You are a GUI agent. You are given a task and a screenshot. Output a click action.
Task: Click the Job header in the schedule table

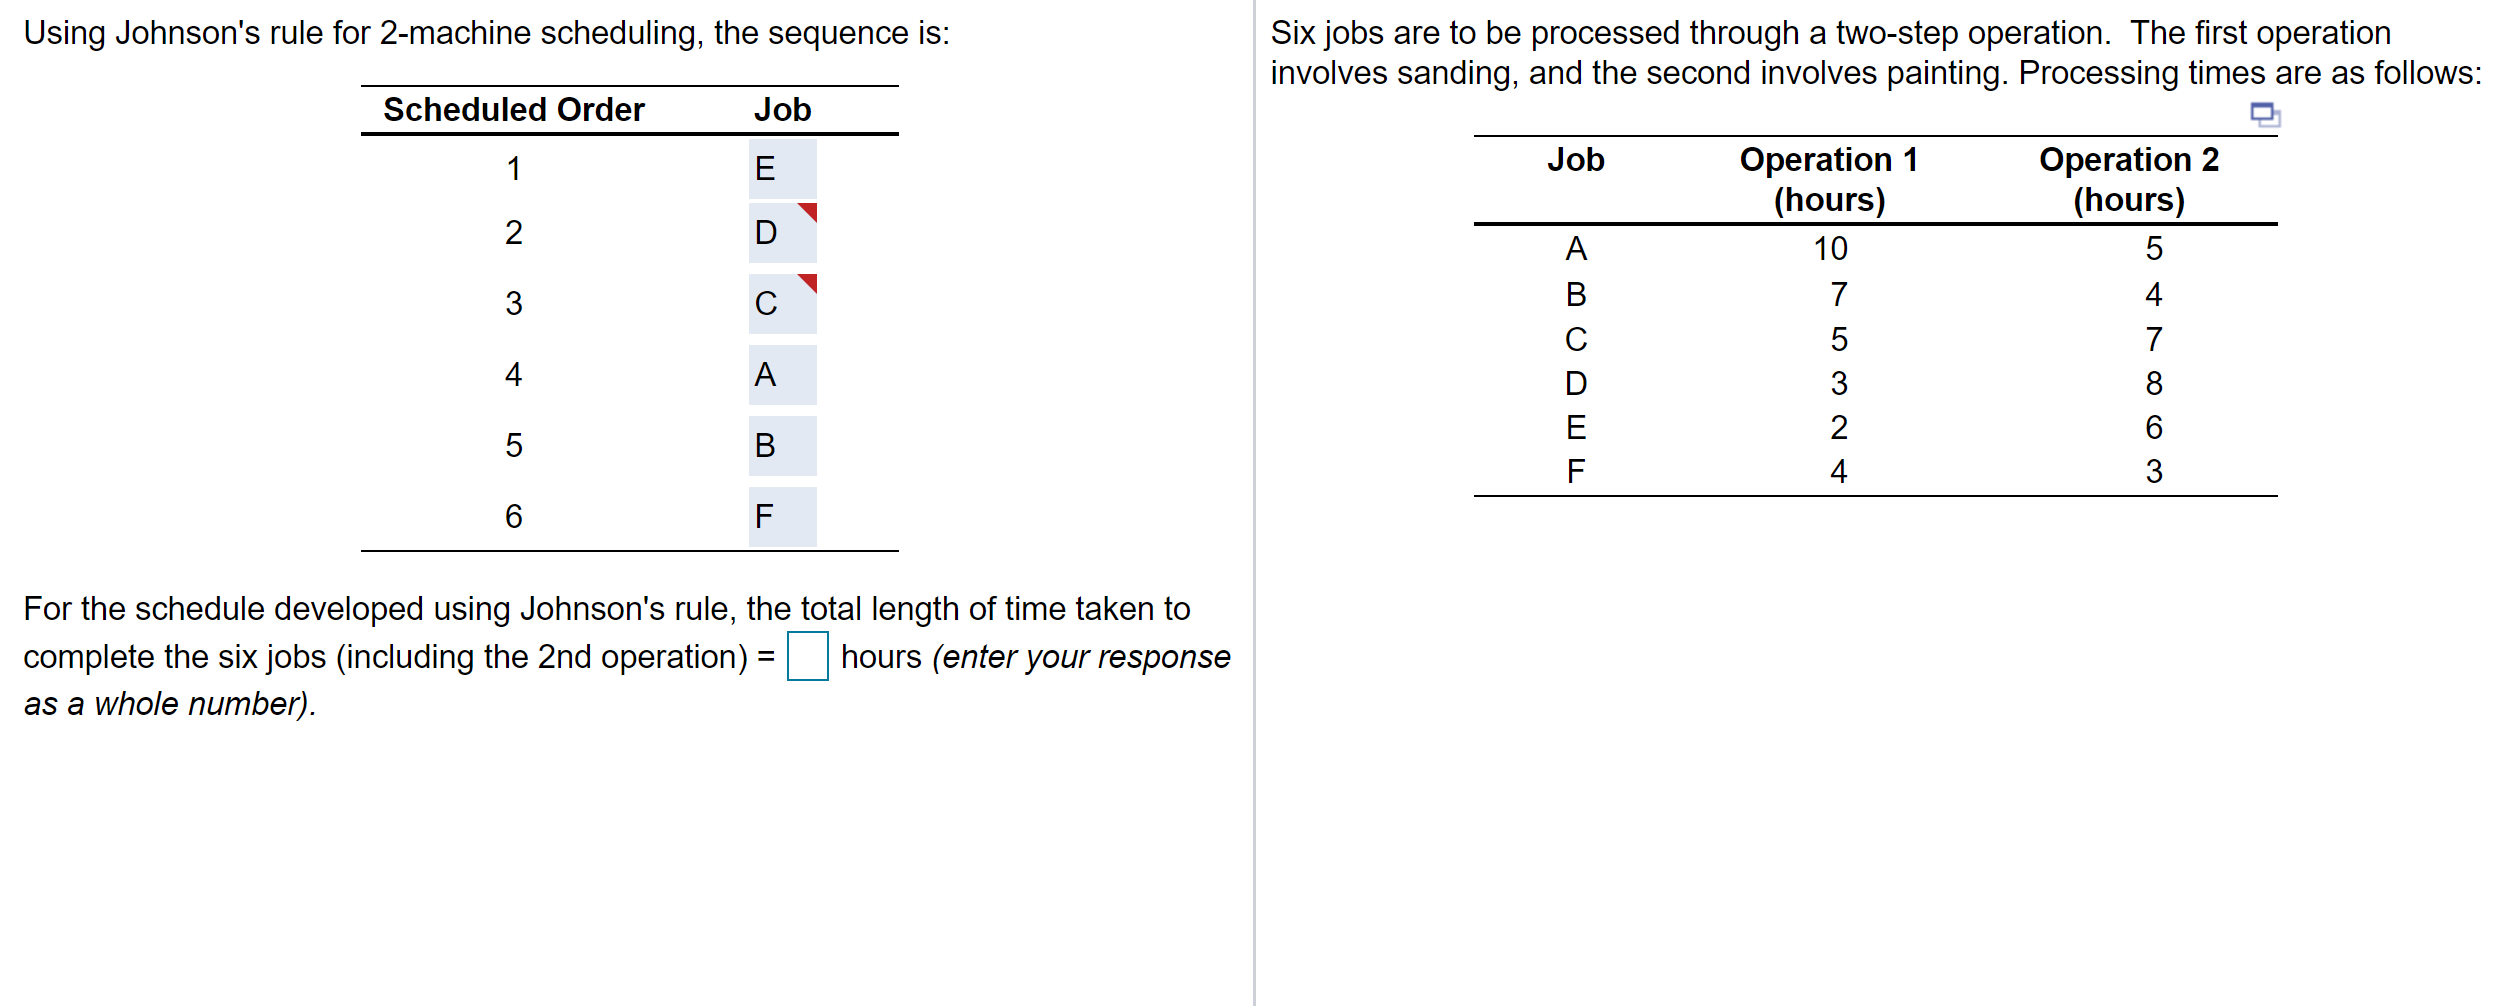pos(782,110)
